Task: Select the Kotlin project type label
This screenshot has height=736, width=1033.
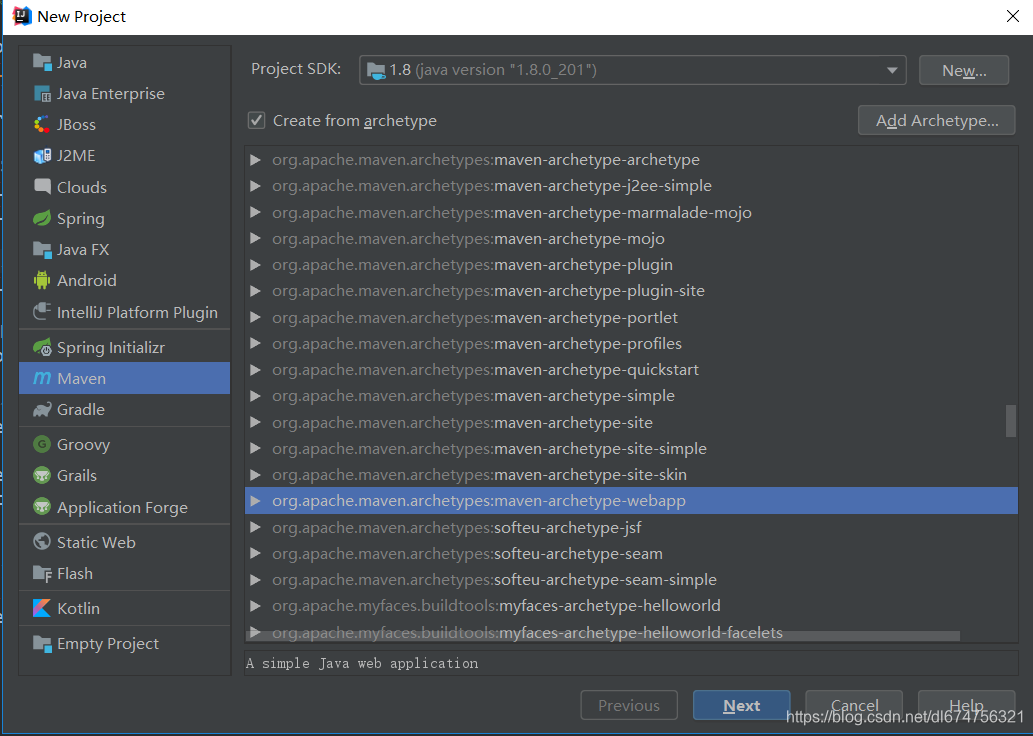Action: (x=78, y=608)
